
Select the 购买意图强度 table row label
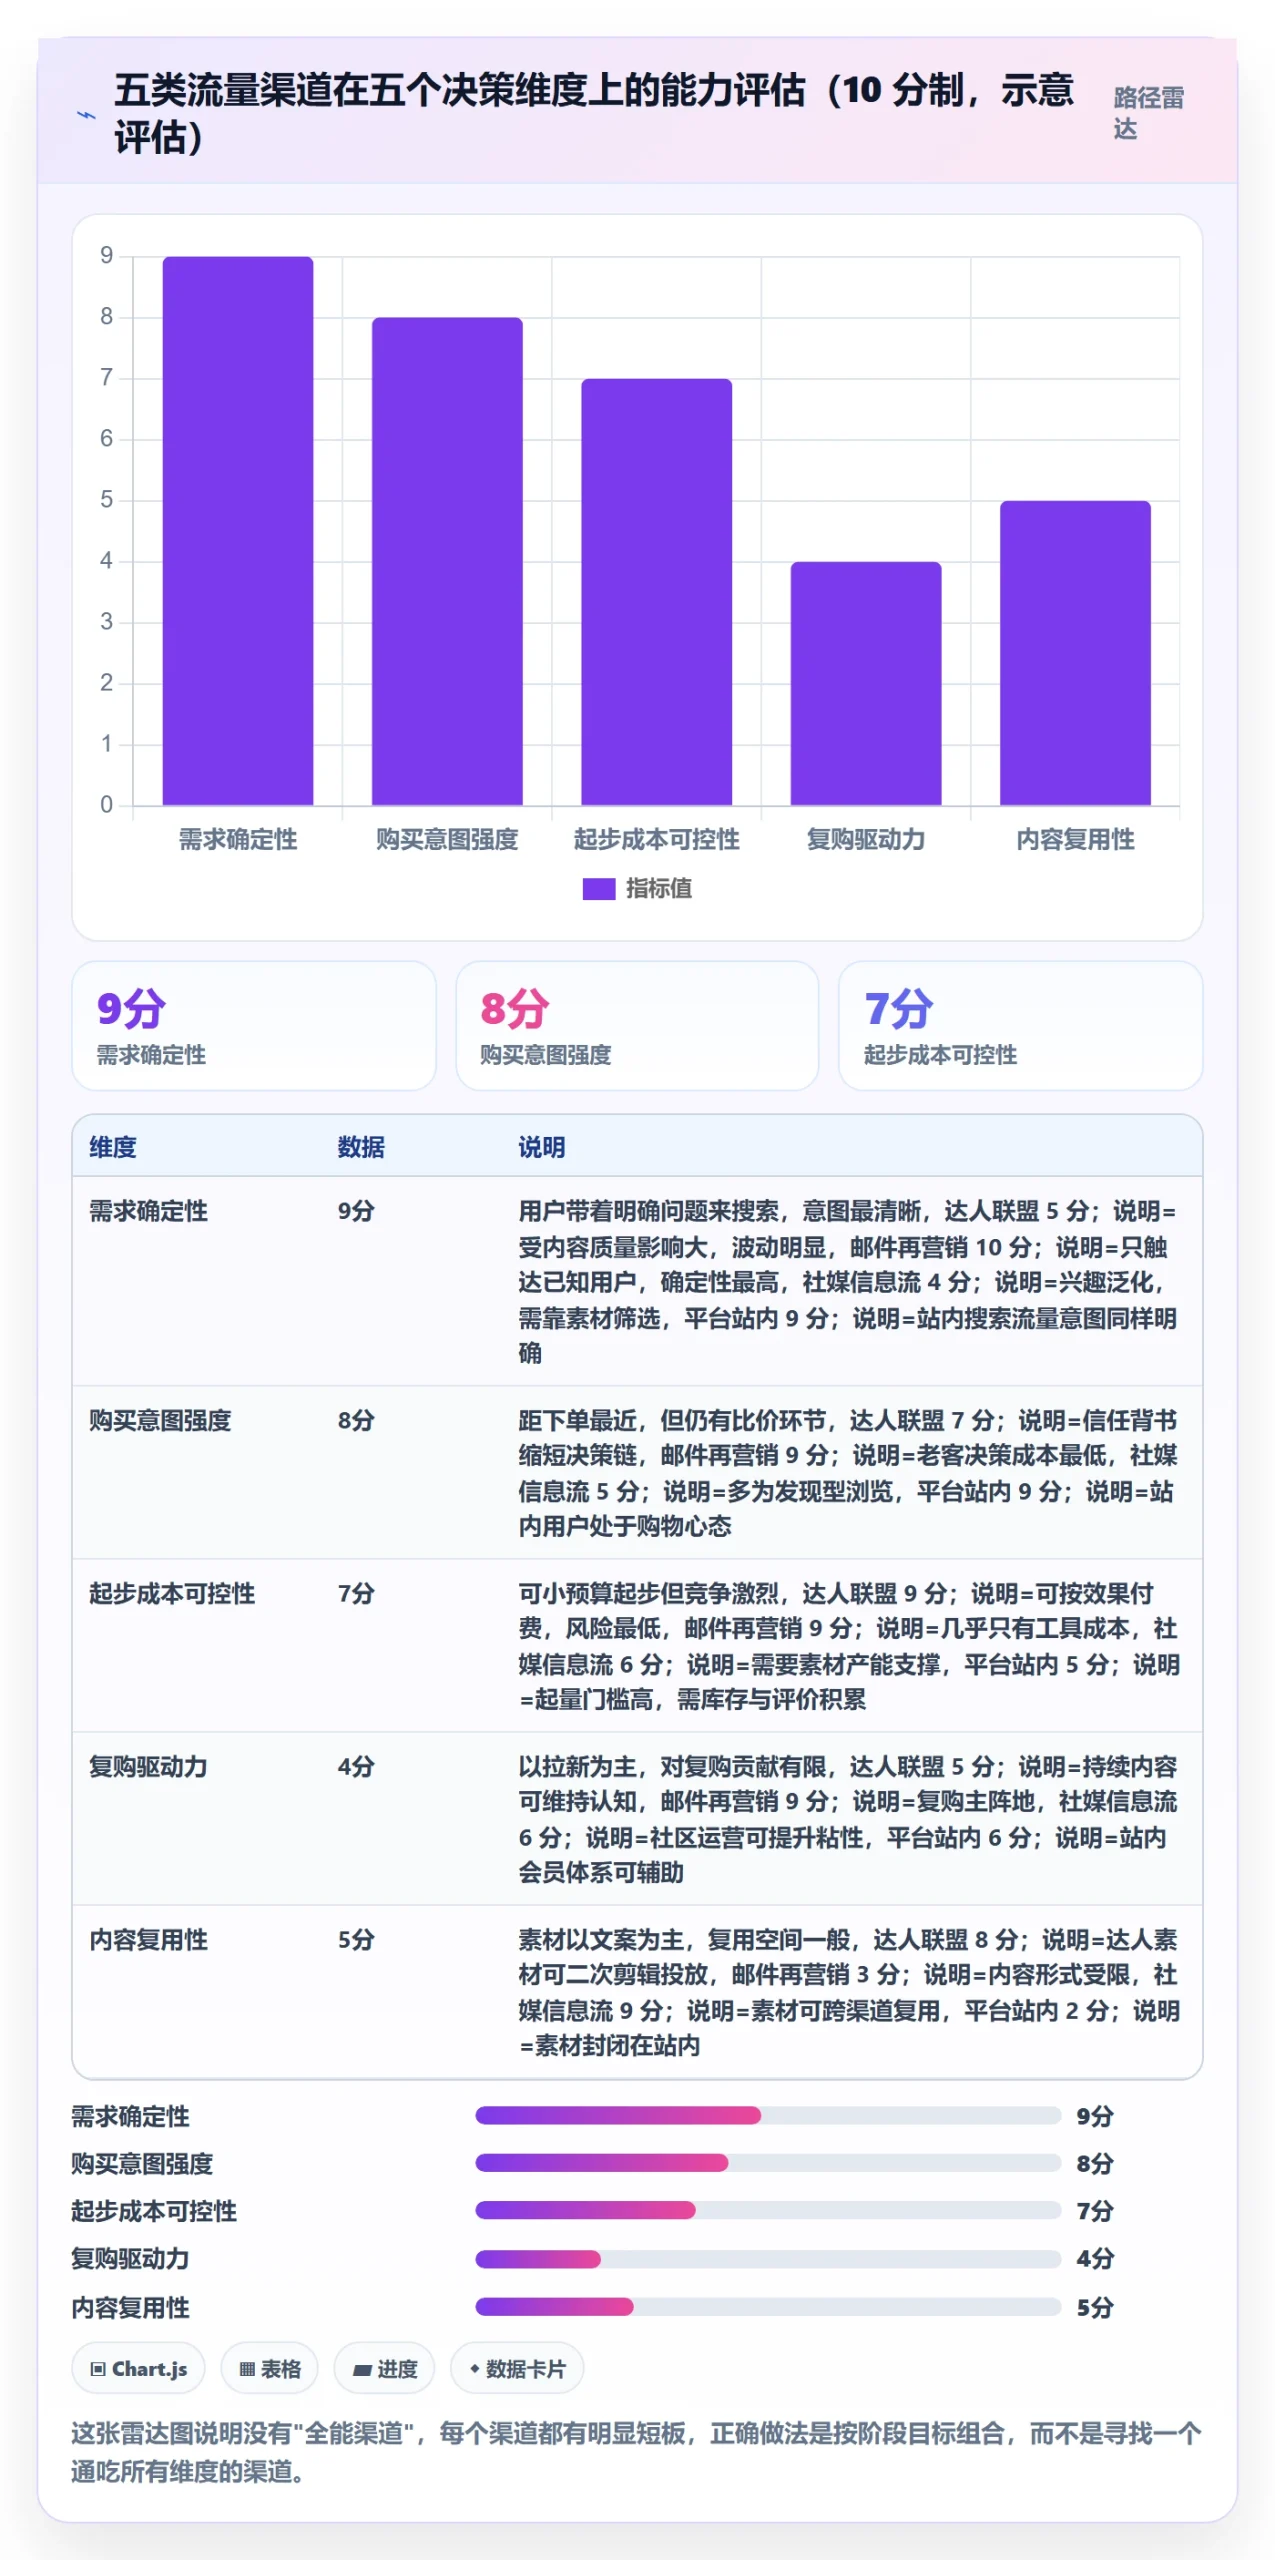click(x=160, y=1421)
